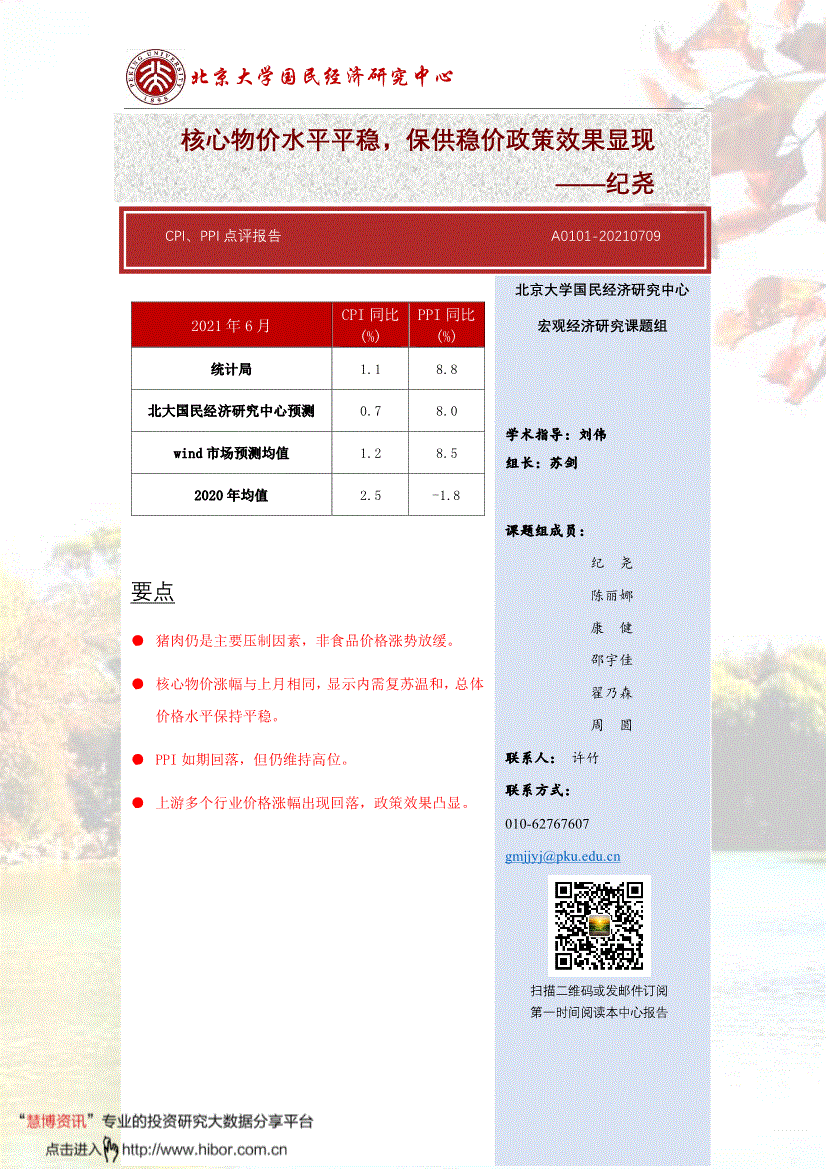The height and width of the screenshot is (1169, 826).
Task: Click the 2020 CPI value 2.5
Action: click(x=371, y=495)
